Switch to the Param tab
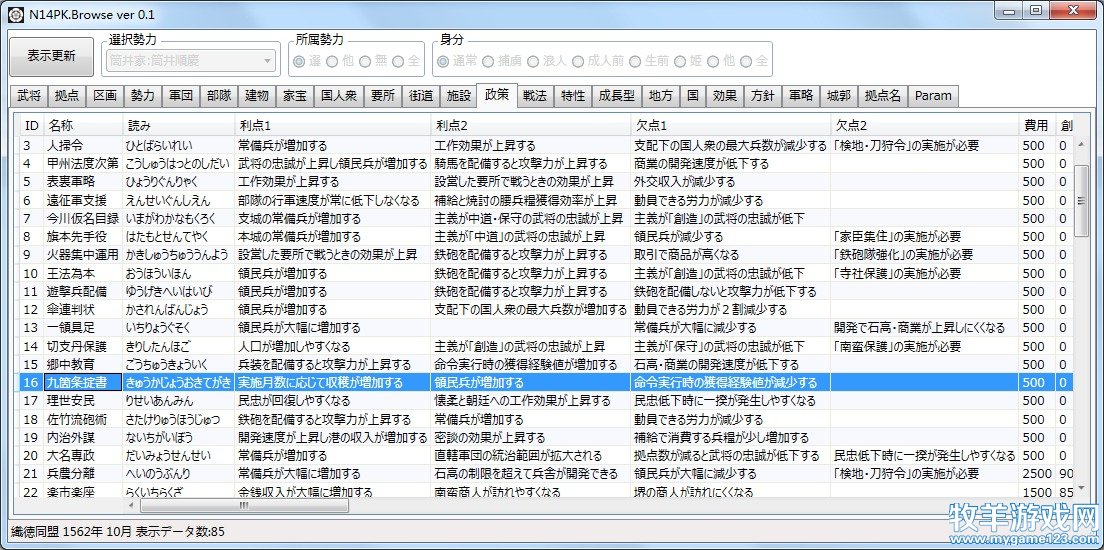 click(933, 96)
